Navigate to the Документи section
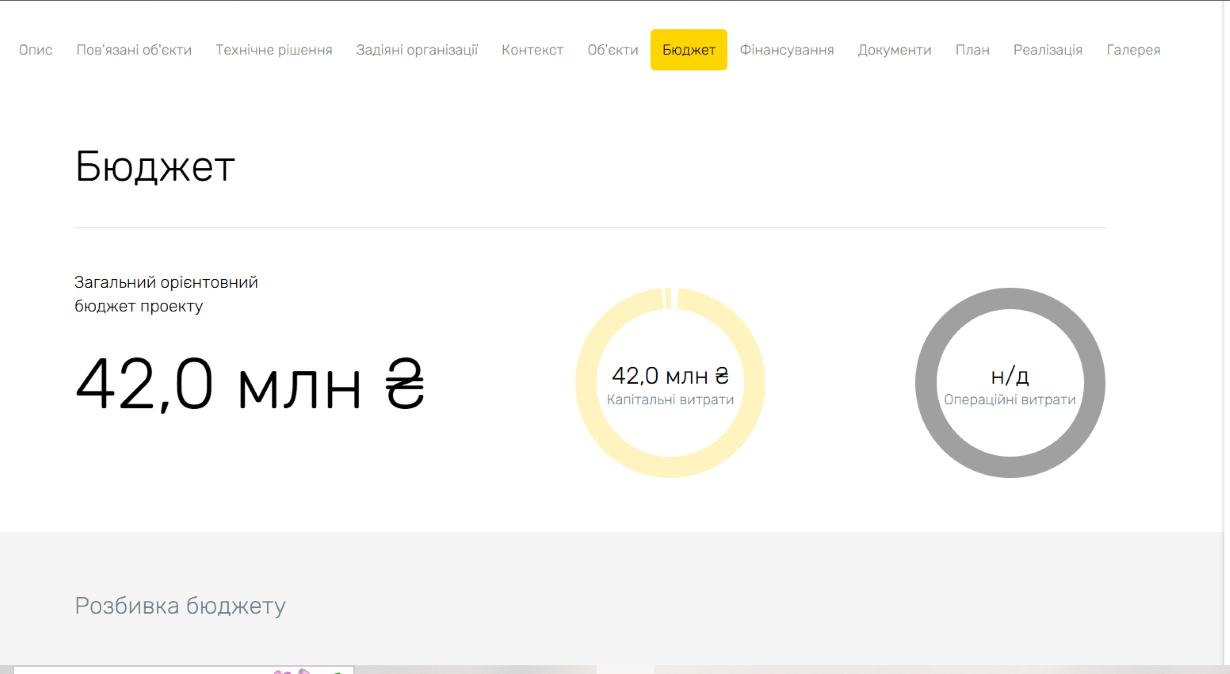This screenshot has height=674, width=1230. (894, 50)
